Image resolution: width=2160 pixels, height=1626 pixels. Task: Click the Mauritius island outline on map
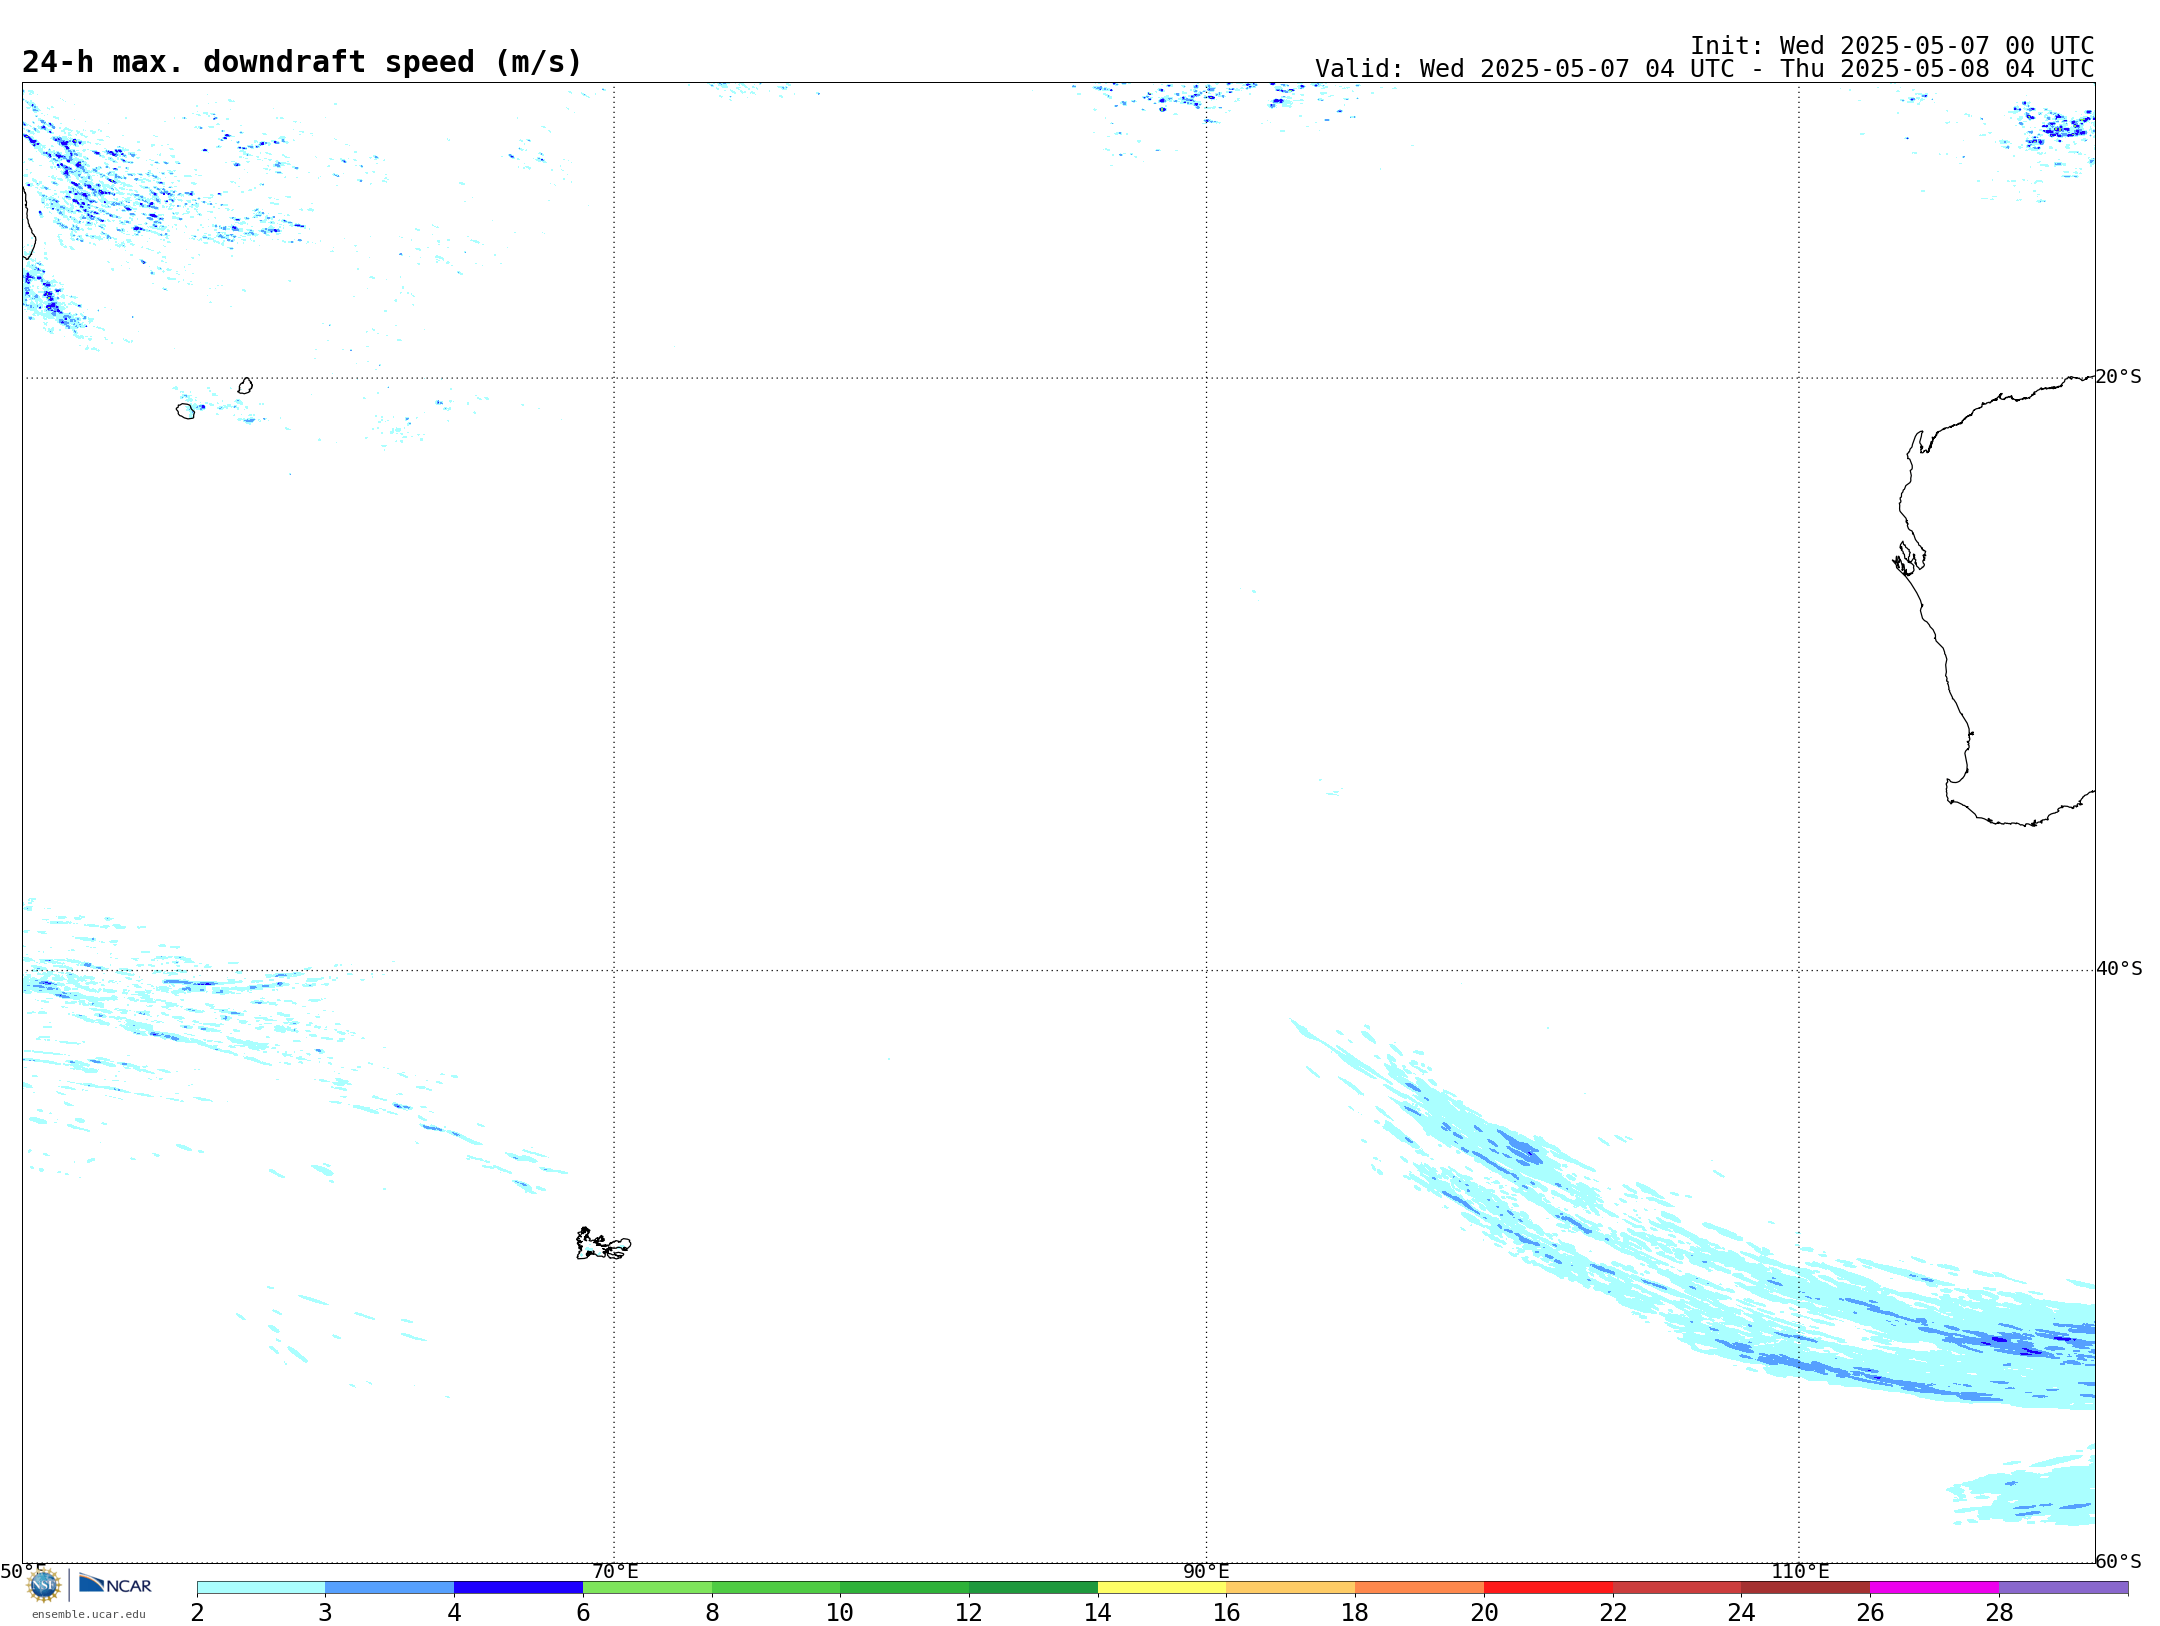(245, 386)
